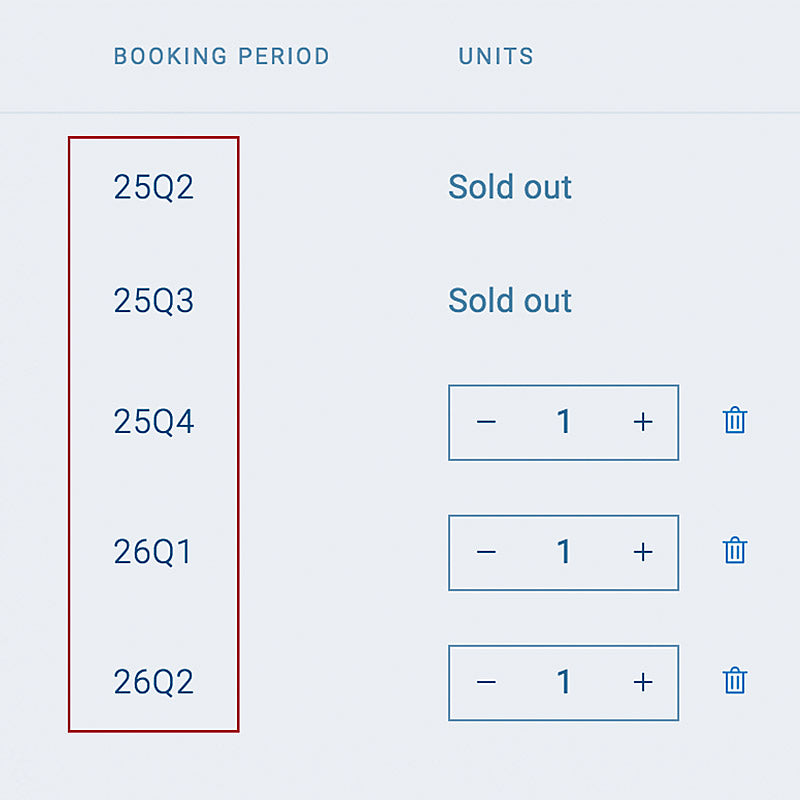
Task: Delete the 26Q2 booking row
Action: tap(735, 681)
